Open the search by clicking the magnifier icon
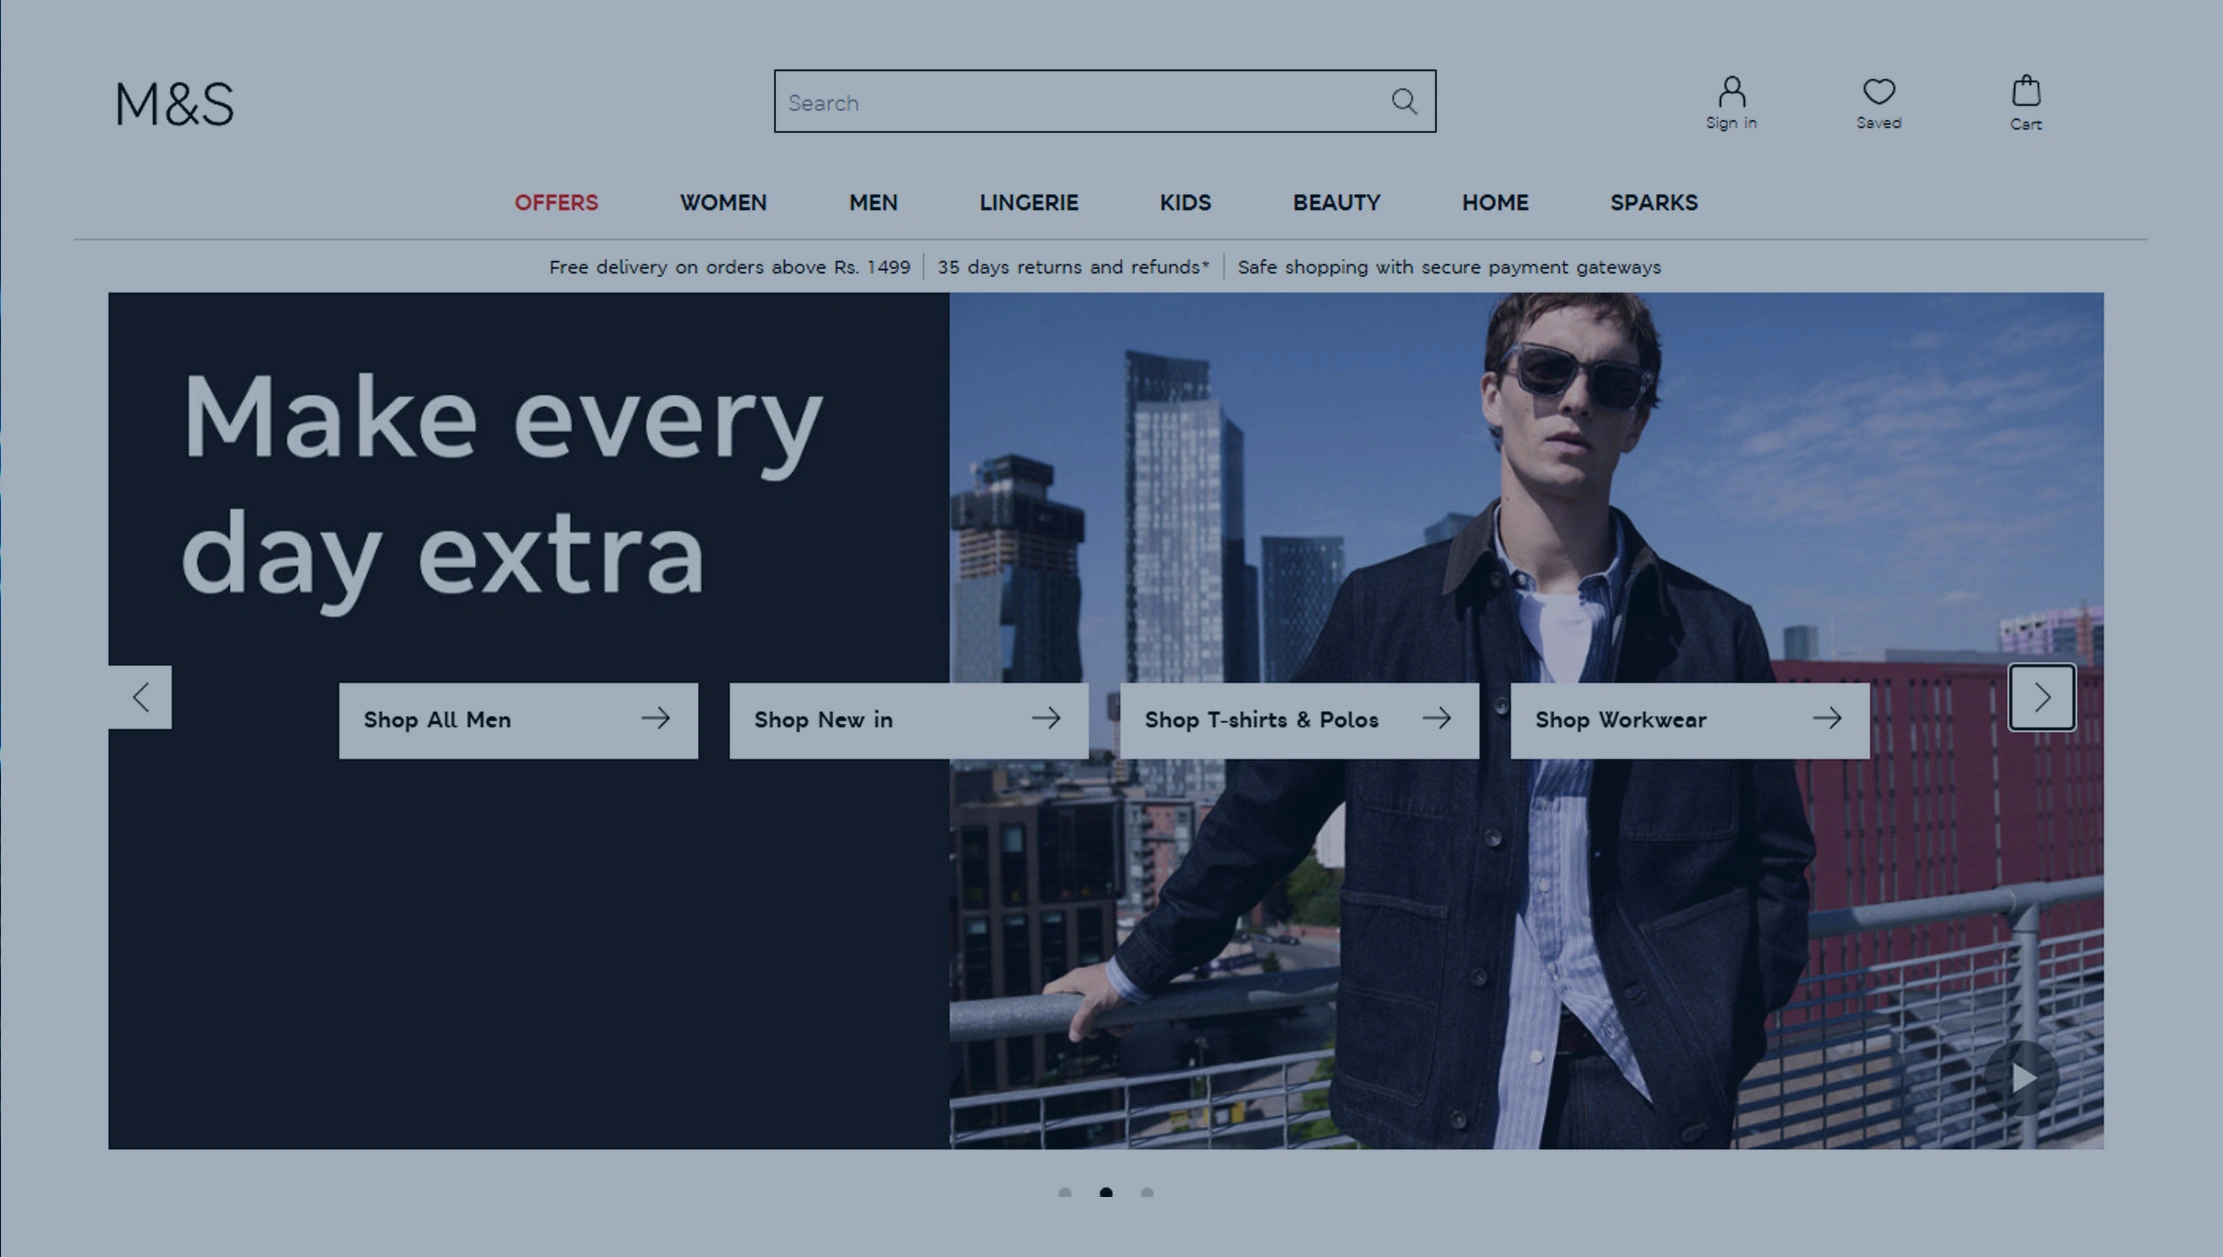Screen dimensions: 2223x1257 pyautogui.click(x=1404, y=101)
